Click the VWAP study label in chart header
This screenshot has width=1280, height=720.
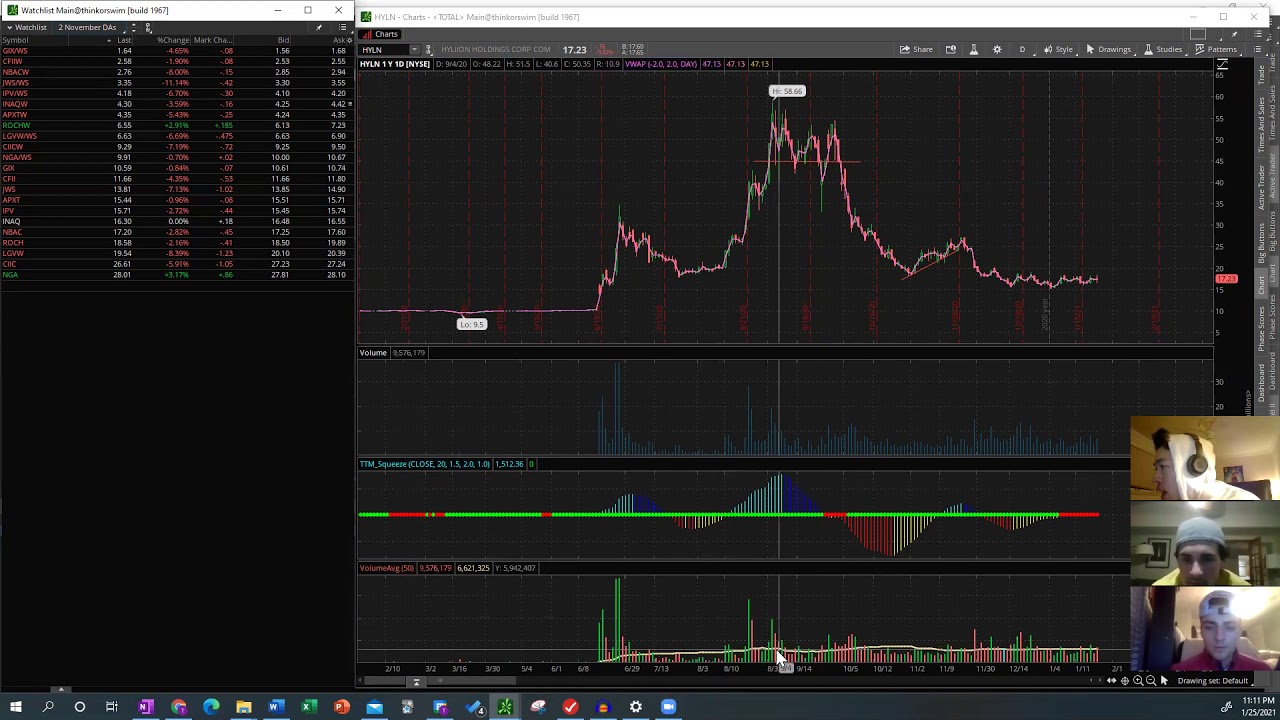click(661, 64)
